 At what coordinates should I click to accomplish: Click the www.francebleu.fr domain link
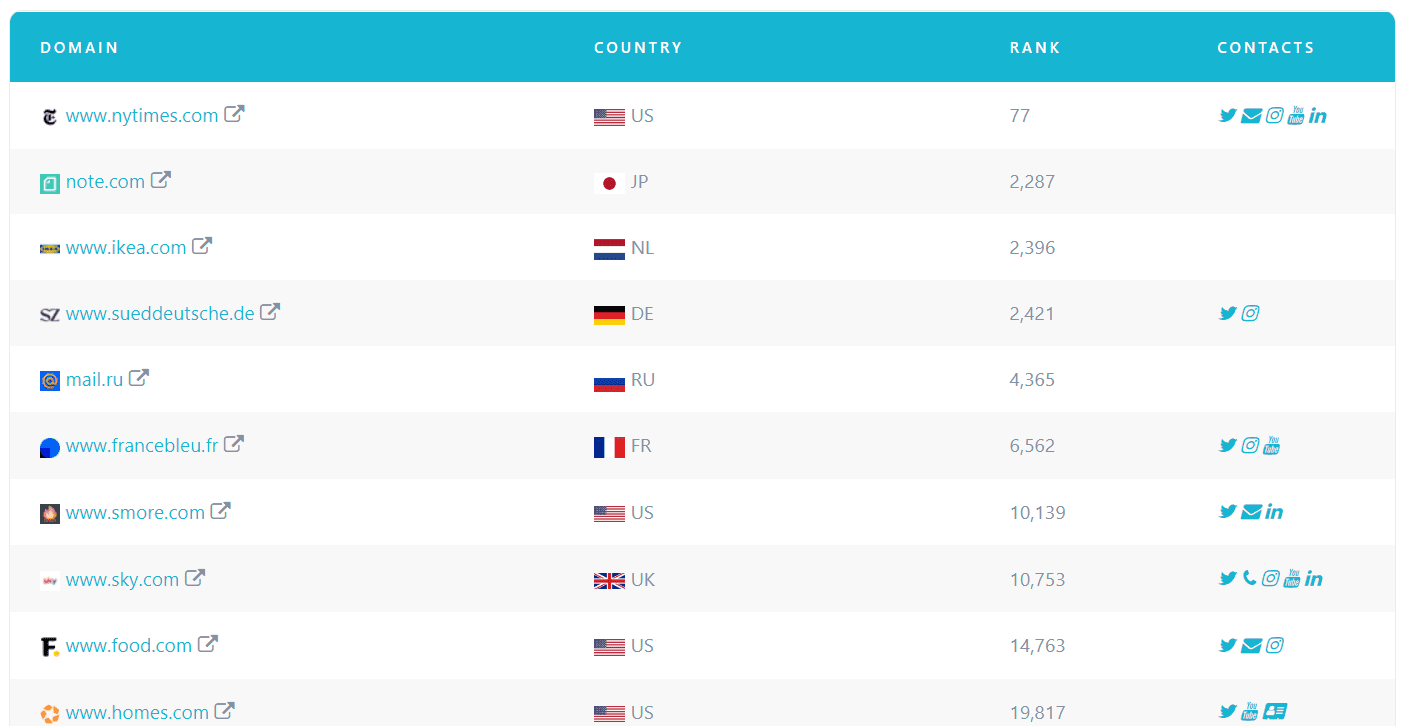(142, 445)
